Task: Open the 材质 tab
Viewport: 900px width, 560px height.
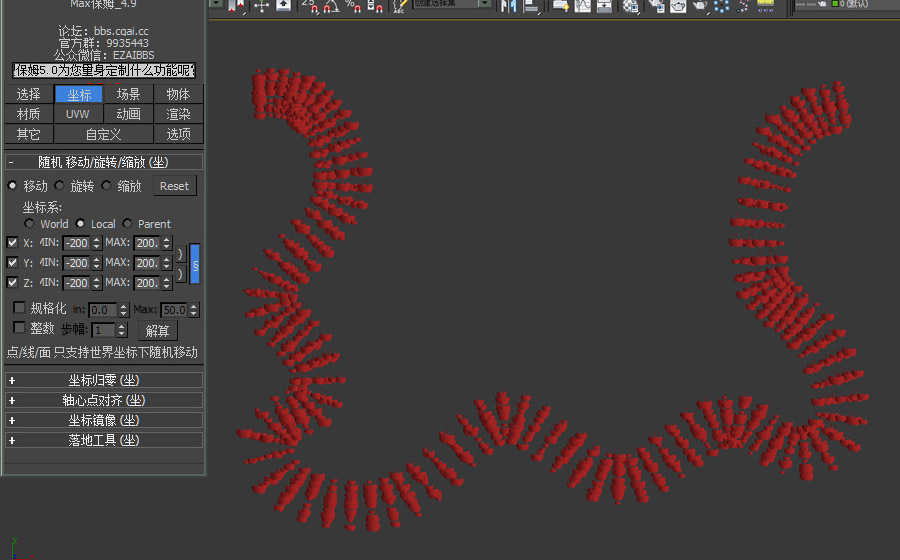Action: coord(28,114)
